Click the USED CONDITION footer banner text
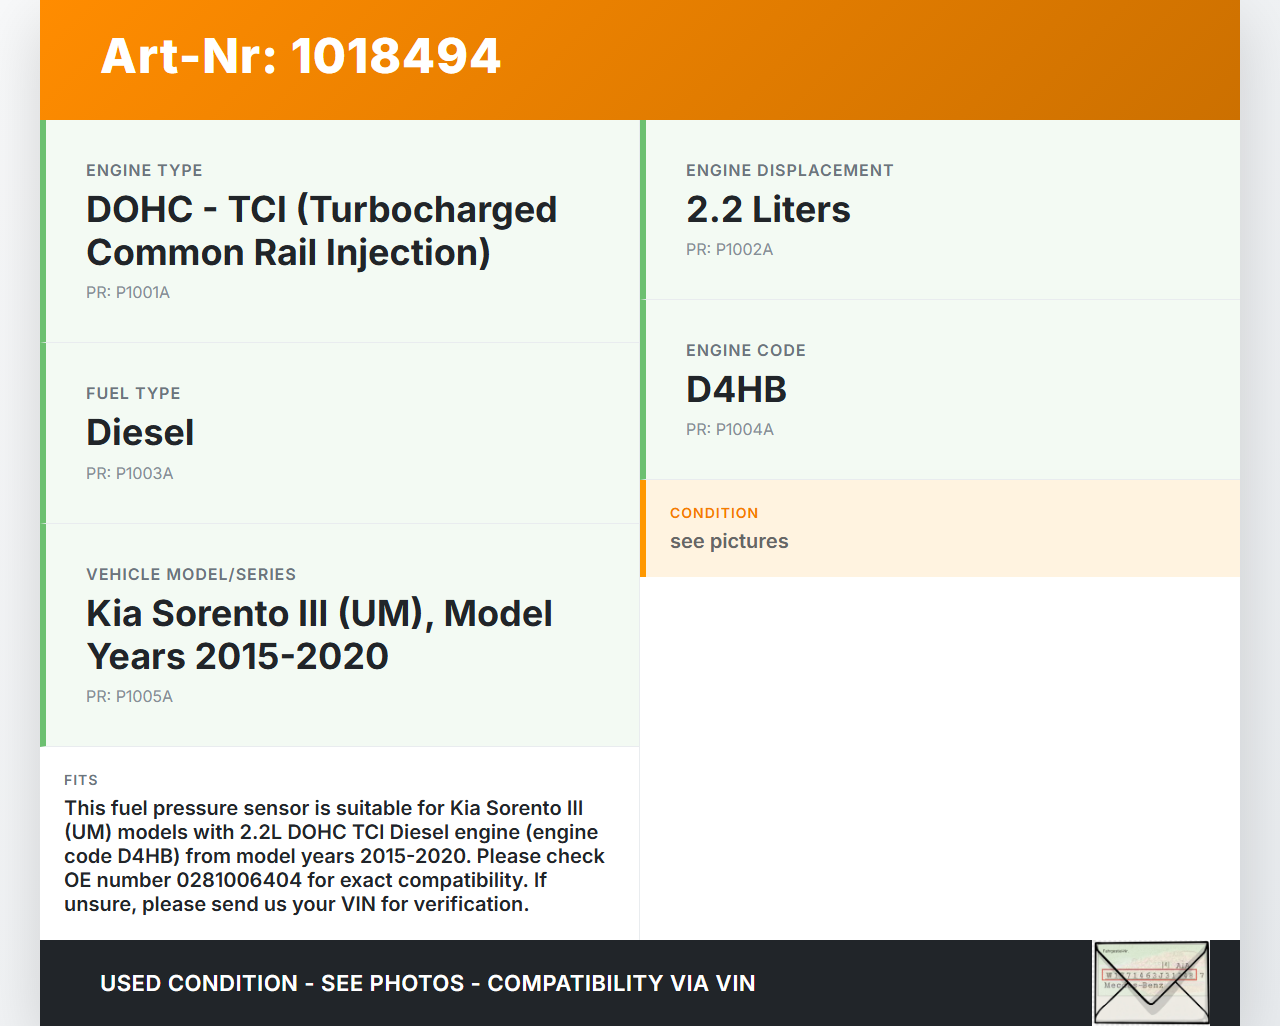The width and height of the screenshot is (1280, 1026). point(427,984)
